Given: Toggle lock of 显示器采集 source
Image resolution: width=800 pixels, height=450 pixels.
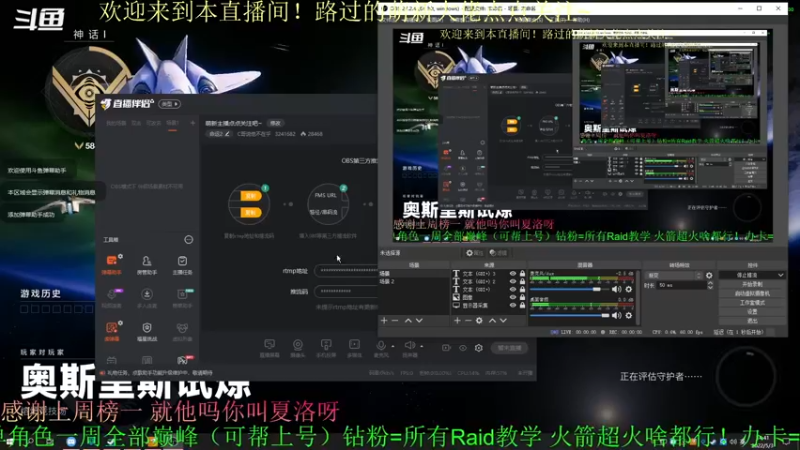Looking at the screenshot, I should [x=522, y=305].
